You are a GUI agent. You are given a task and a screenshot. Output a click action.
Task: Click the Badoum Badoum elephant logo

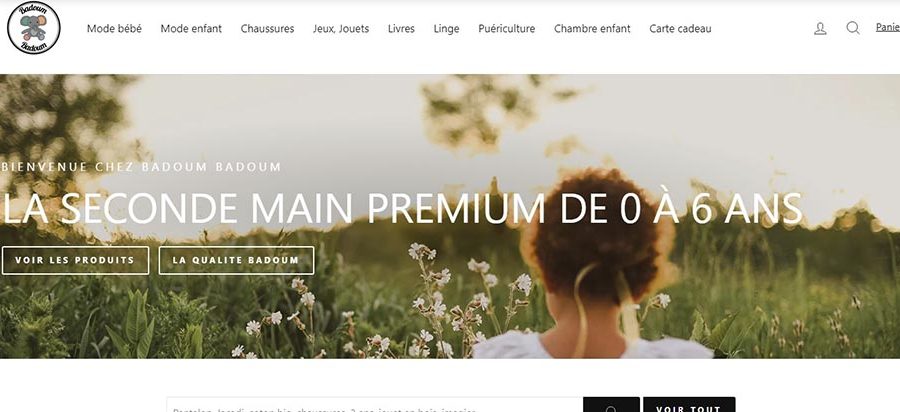(33, 28)
